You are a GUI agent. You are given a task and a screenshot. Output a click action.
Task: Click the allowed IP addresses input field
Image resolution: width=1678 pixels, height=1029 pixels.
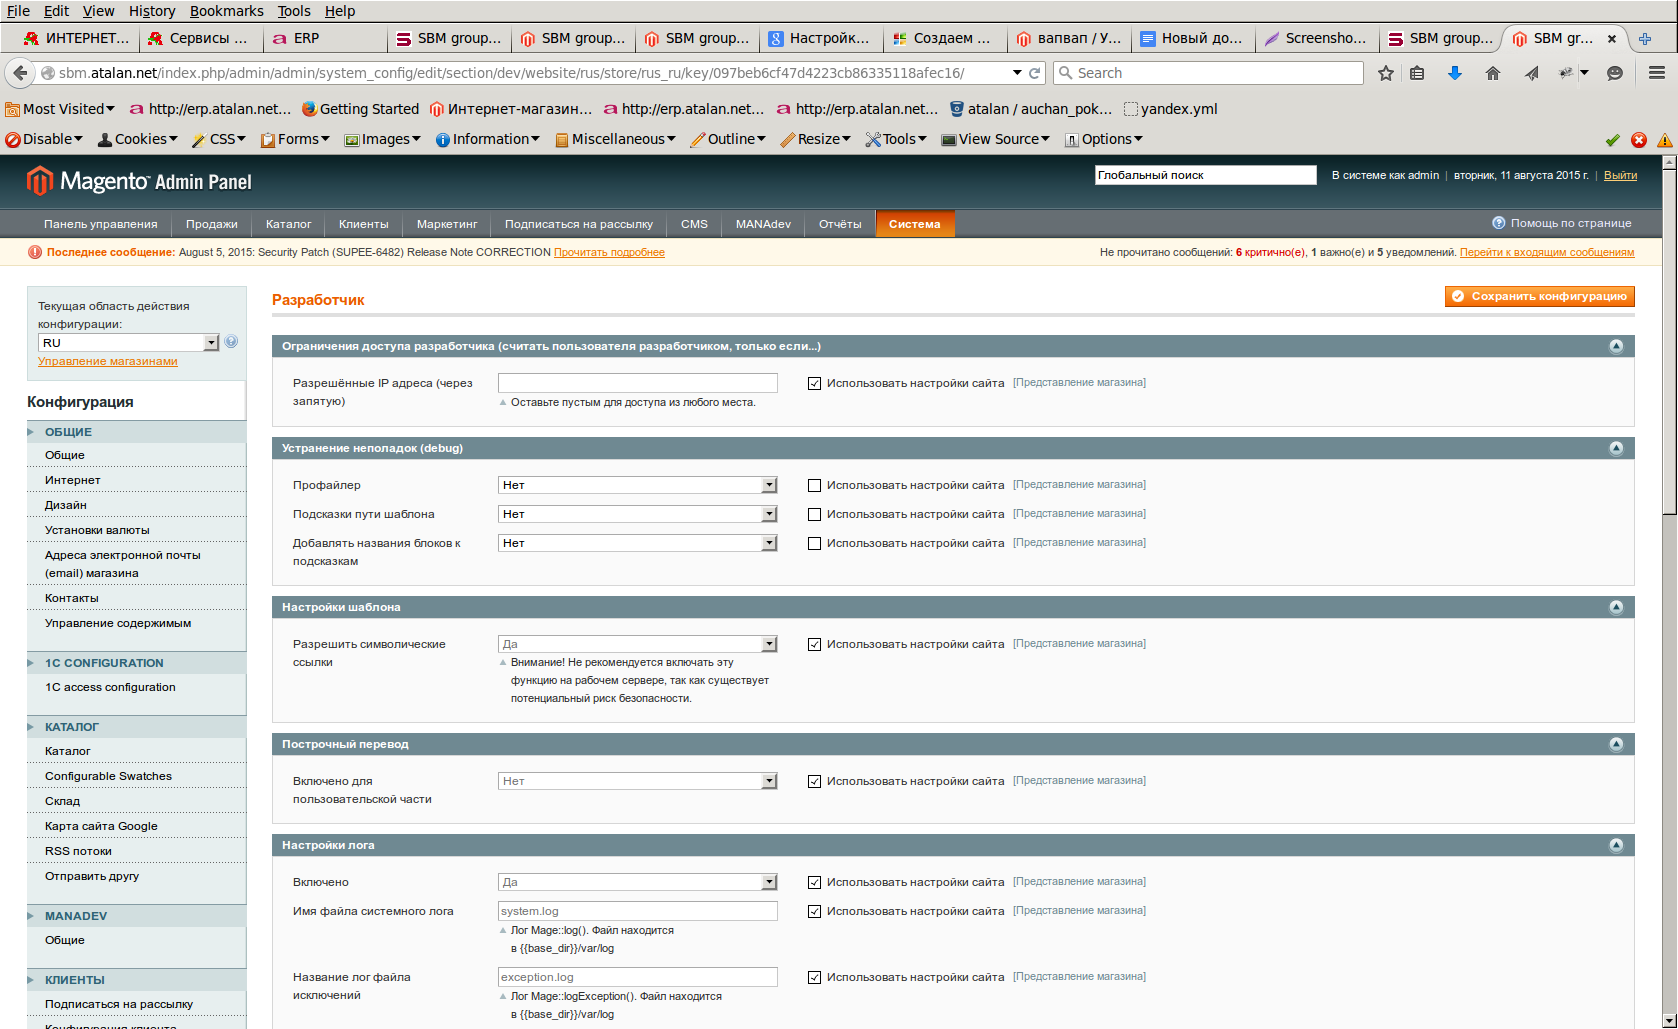638,383
